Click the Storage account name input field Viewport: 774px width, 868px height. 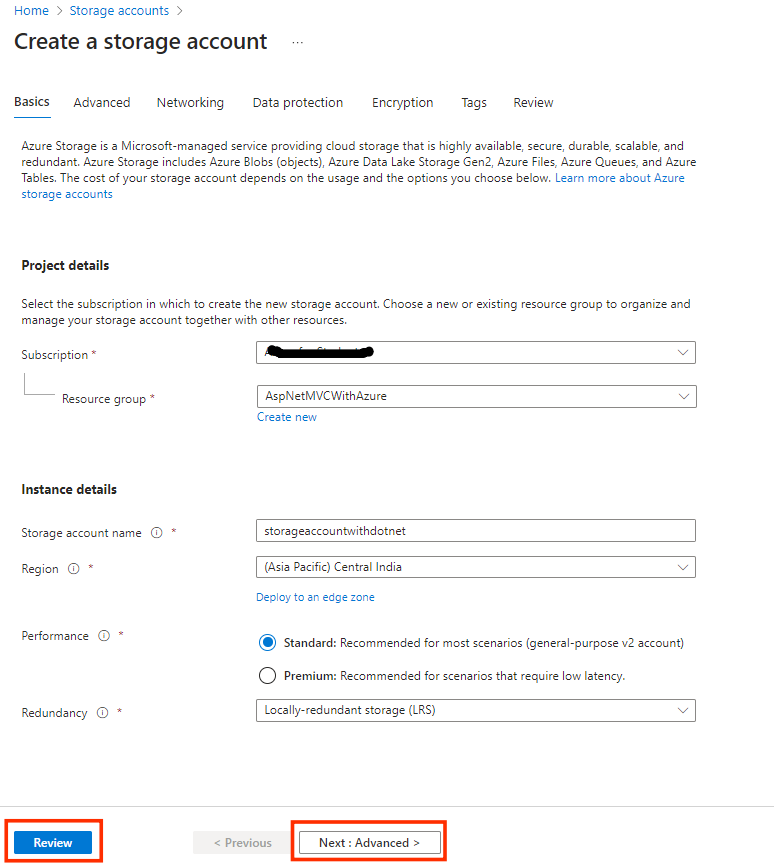476,531
